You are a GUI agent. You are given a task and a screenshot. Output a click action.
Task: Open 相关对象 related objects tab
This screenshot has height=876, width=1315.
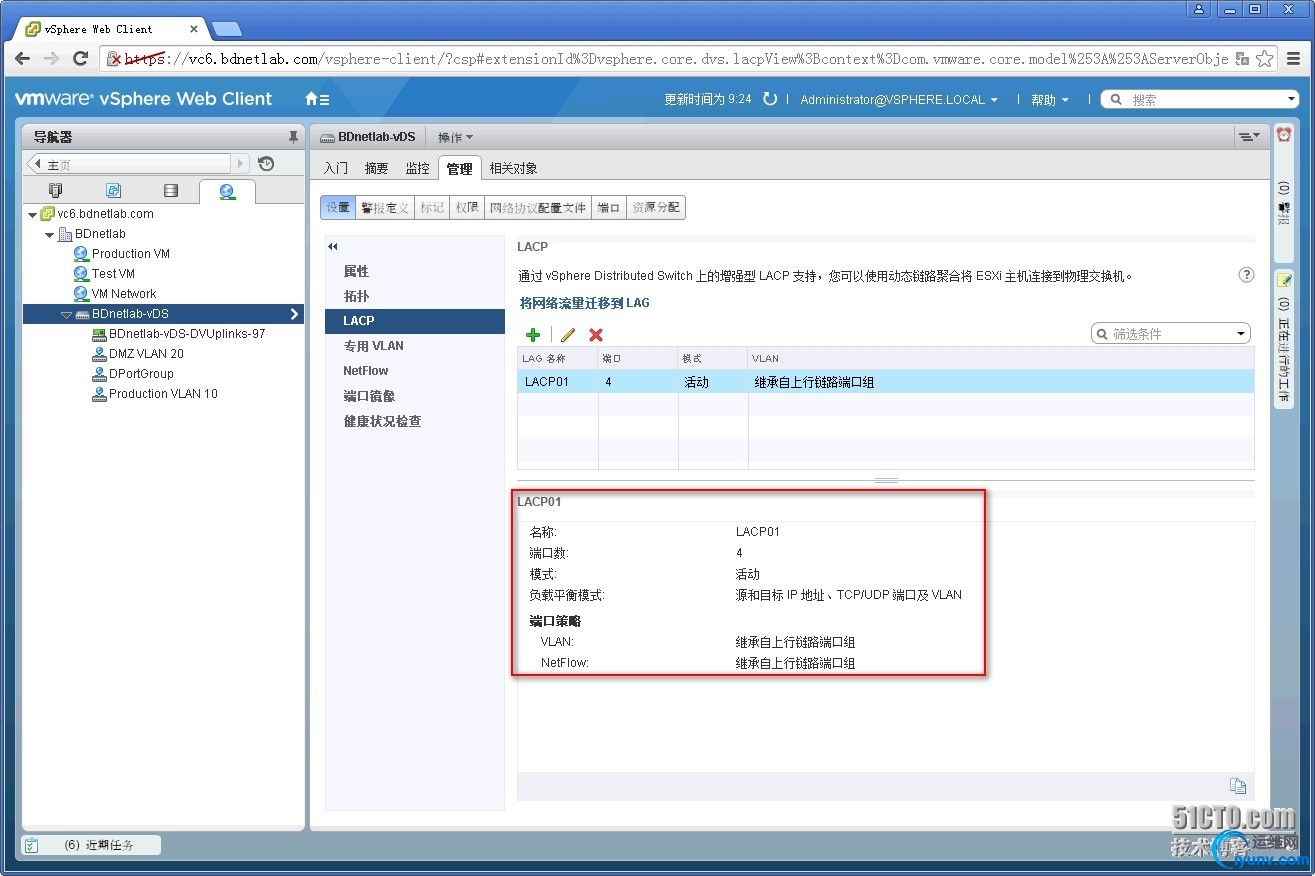513,168
